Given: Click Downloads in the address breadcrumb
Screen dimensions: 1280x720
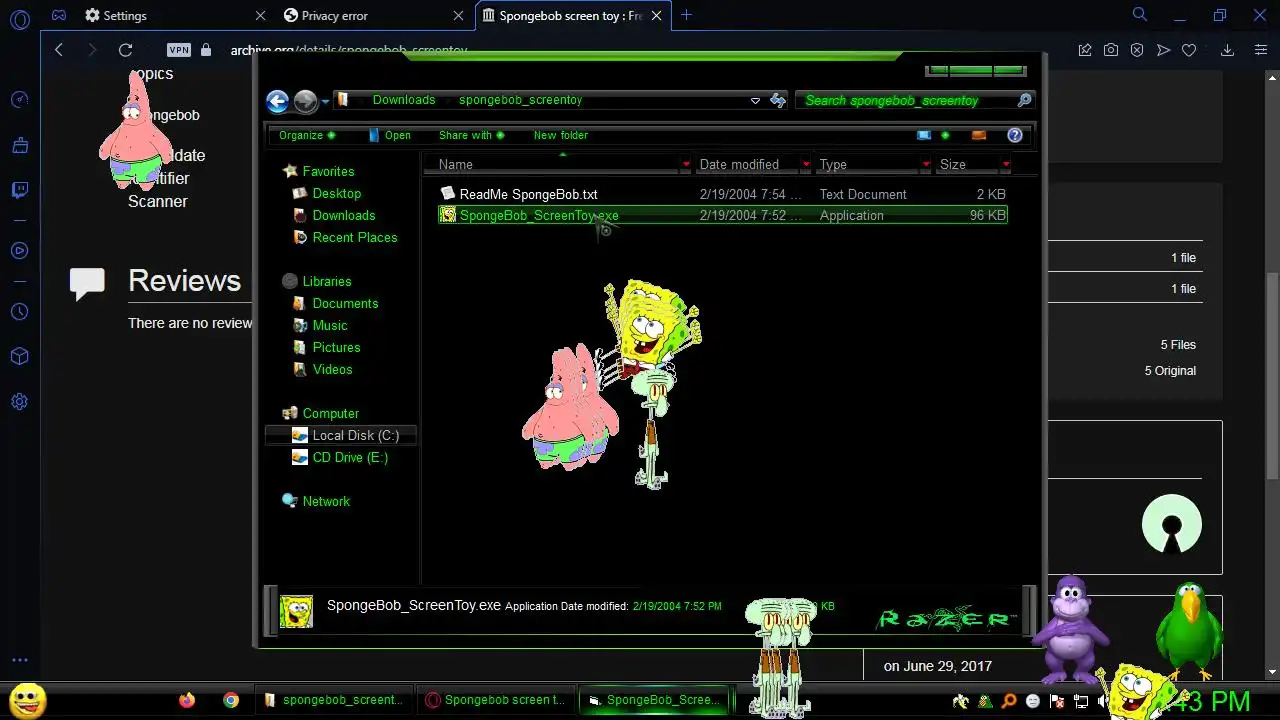Looking at the screenshot, I should point(403,100).
